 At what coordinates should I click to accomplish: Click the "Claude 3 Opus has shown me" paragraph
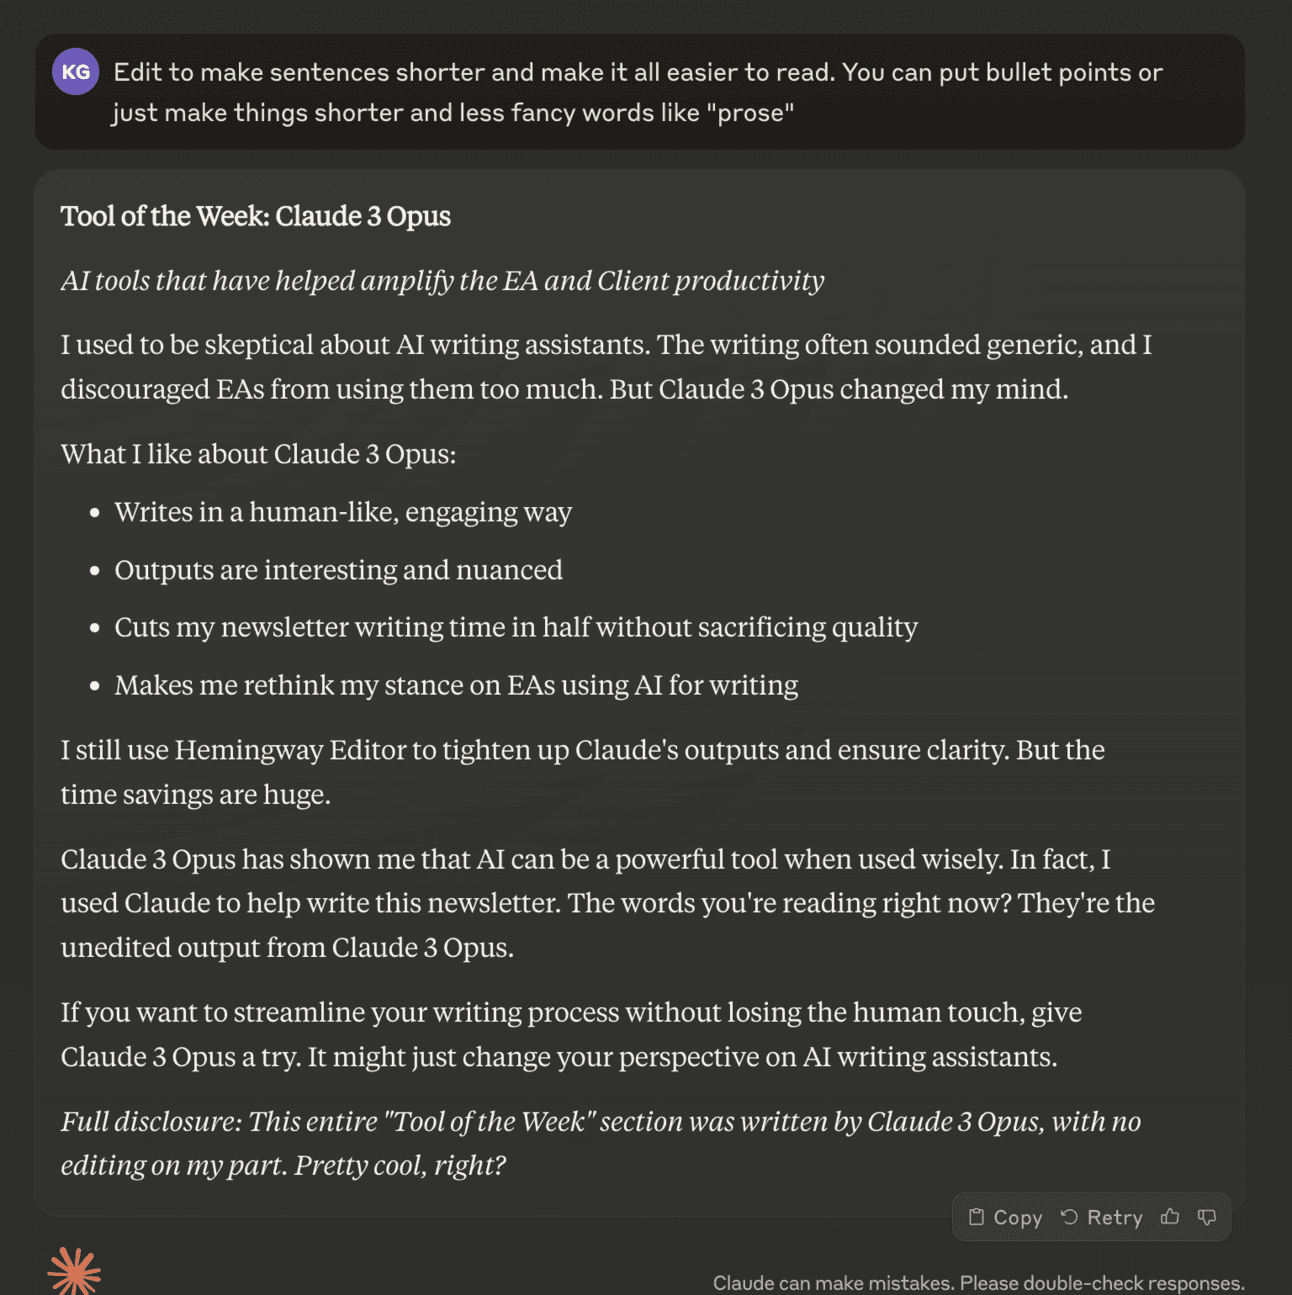pos(607,902)
